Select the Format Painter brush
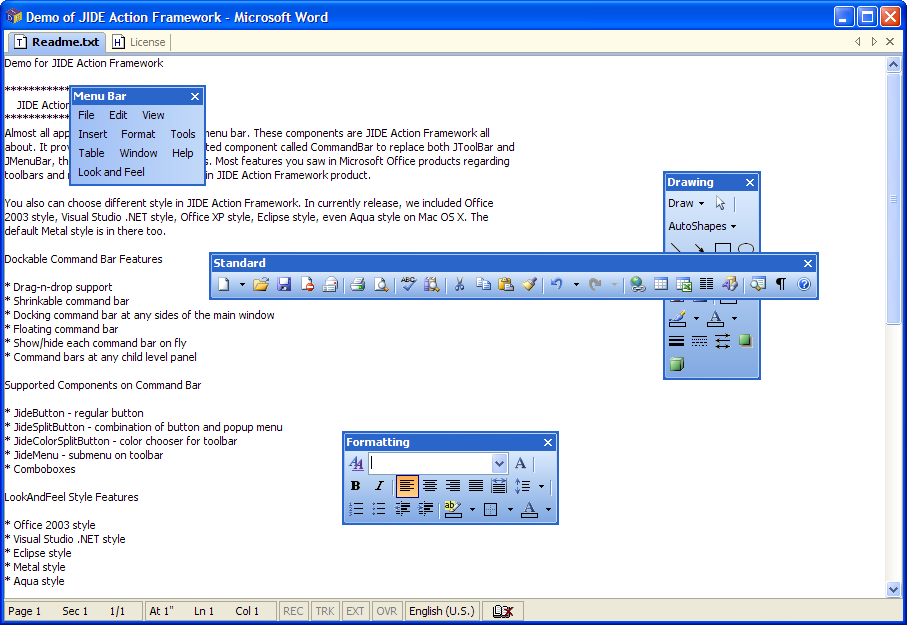 [529, 284]
